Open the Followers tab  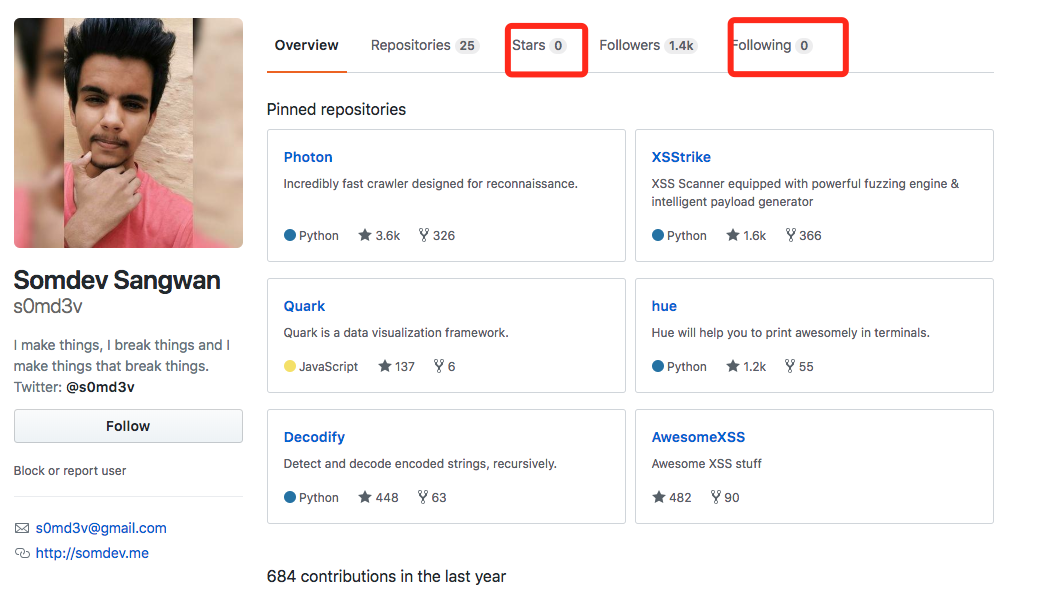647,46
